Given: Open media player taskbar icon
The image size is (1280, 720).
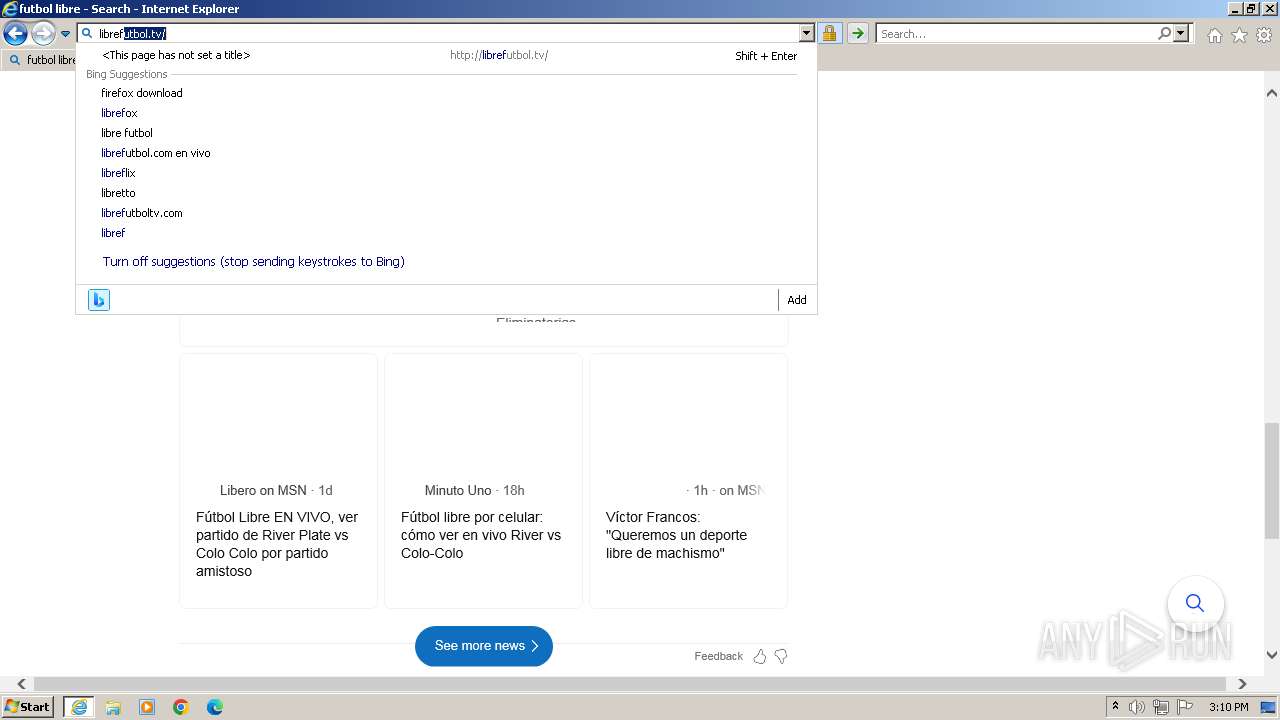Looking at the screenshot, I should (147, 707).
